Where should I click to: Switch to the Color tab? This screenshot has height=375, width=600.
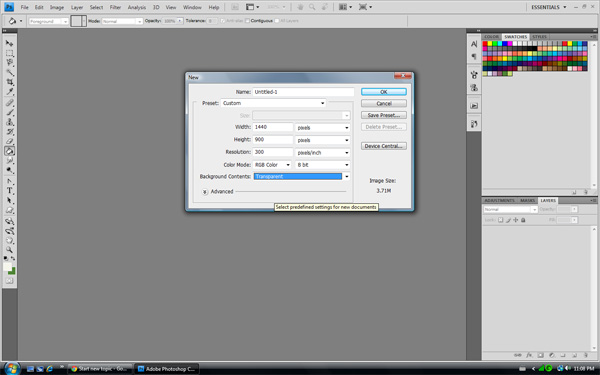click(491, 37)
